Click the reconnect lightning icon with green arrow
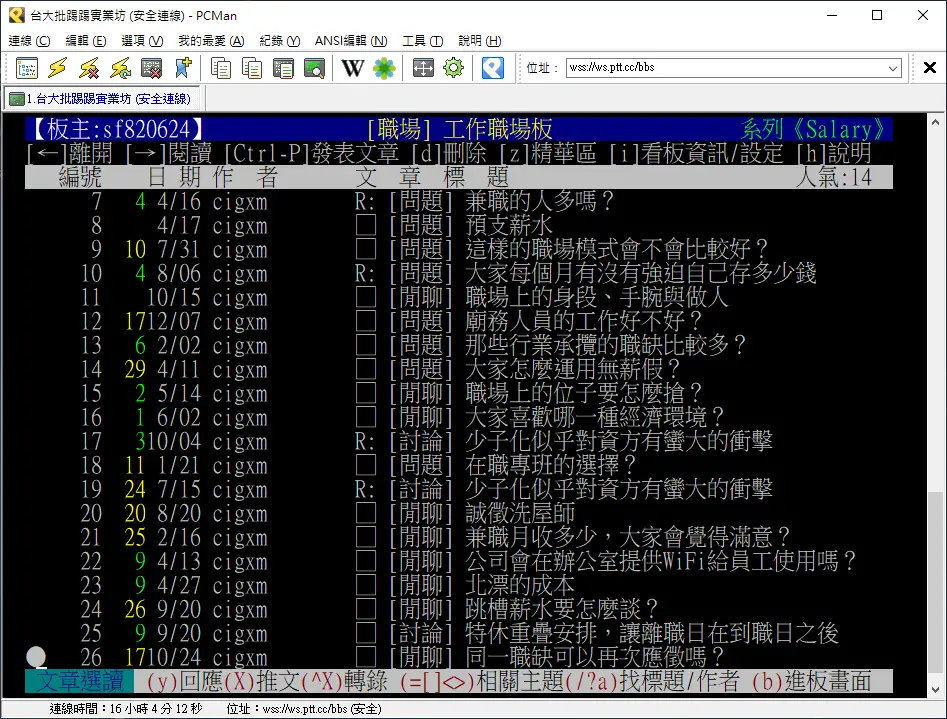Screen dimensions: 947x719 120,68
